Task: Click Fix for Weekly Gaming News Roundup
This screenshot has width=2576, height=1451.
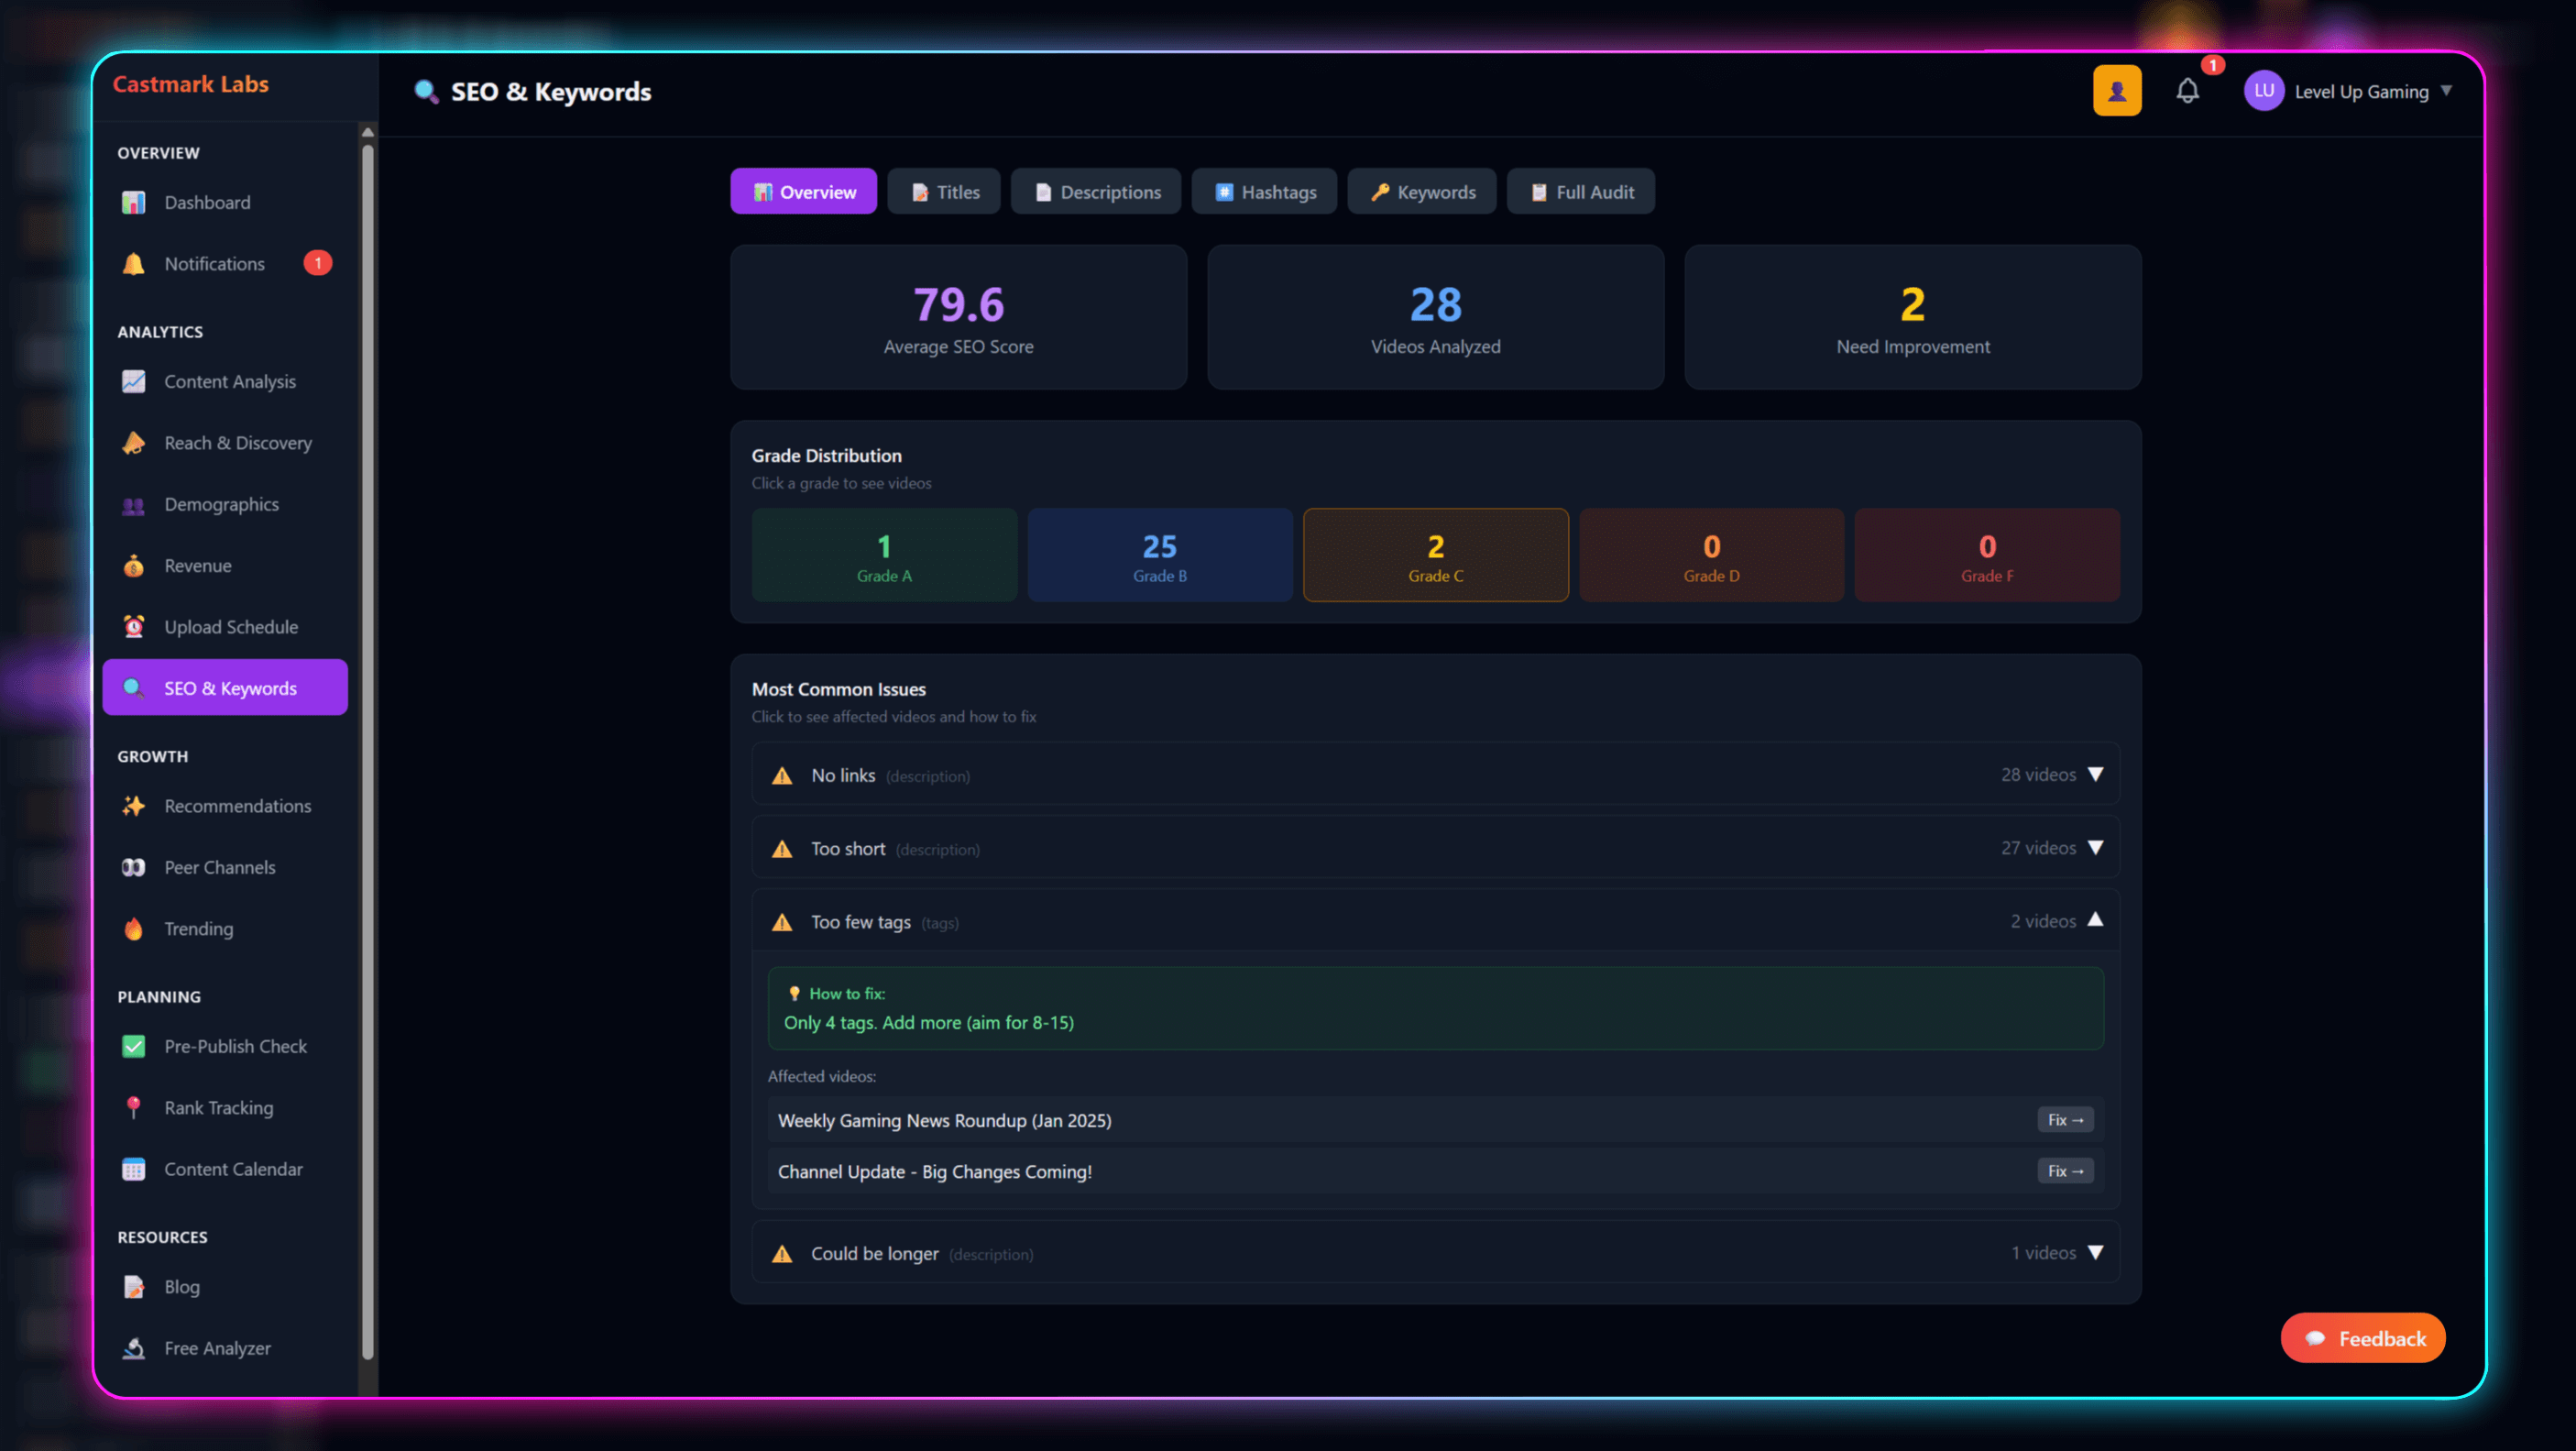Action: click(2065, 1120)
